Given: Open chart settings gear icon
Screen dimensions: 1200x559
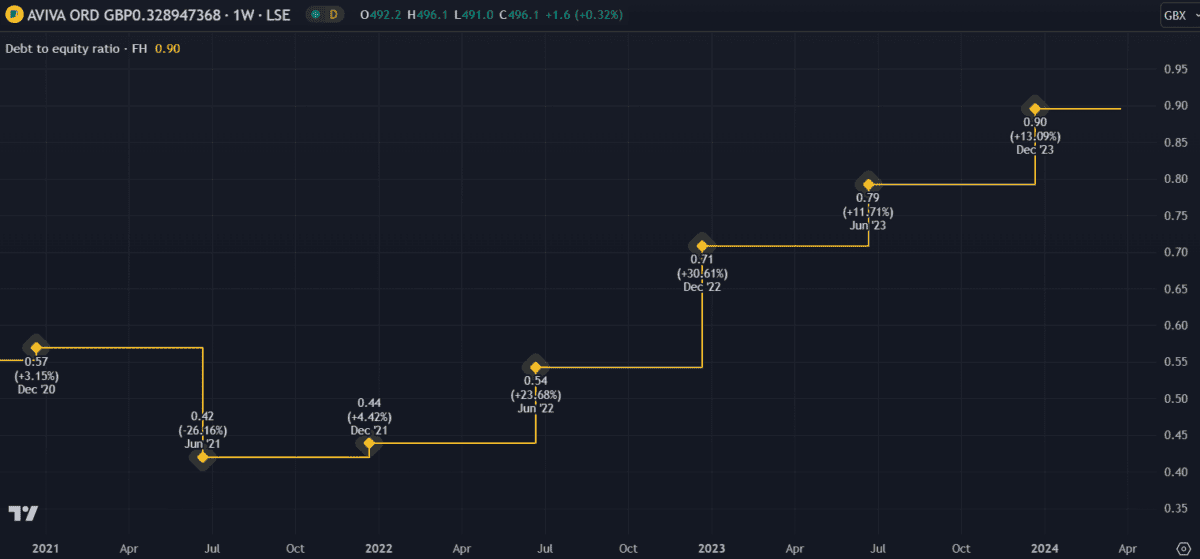Looking at the screenshot, I should 1181,549.
